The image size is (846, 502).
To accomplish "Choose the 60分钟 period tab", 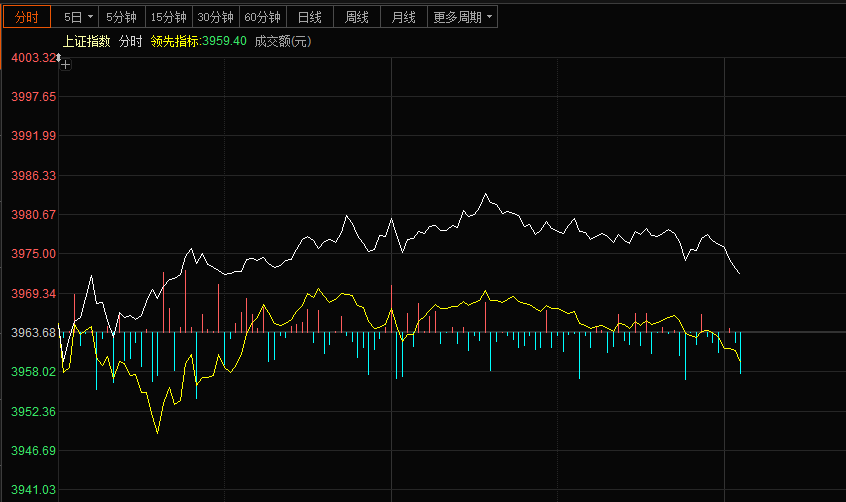I will tap(263, 17).
